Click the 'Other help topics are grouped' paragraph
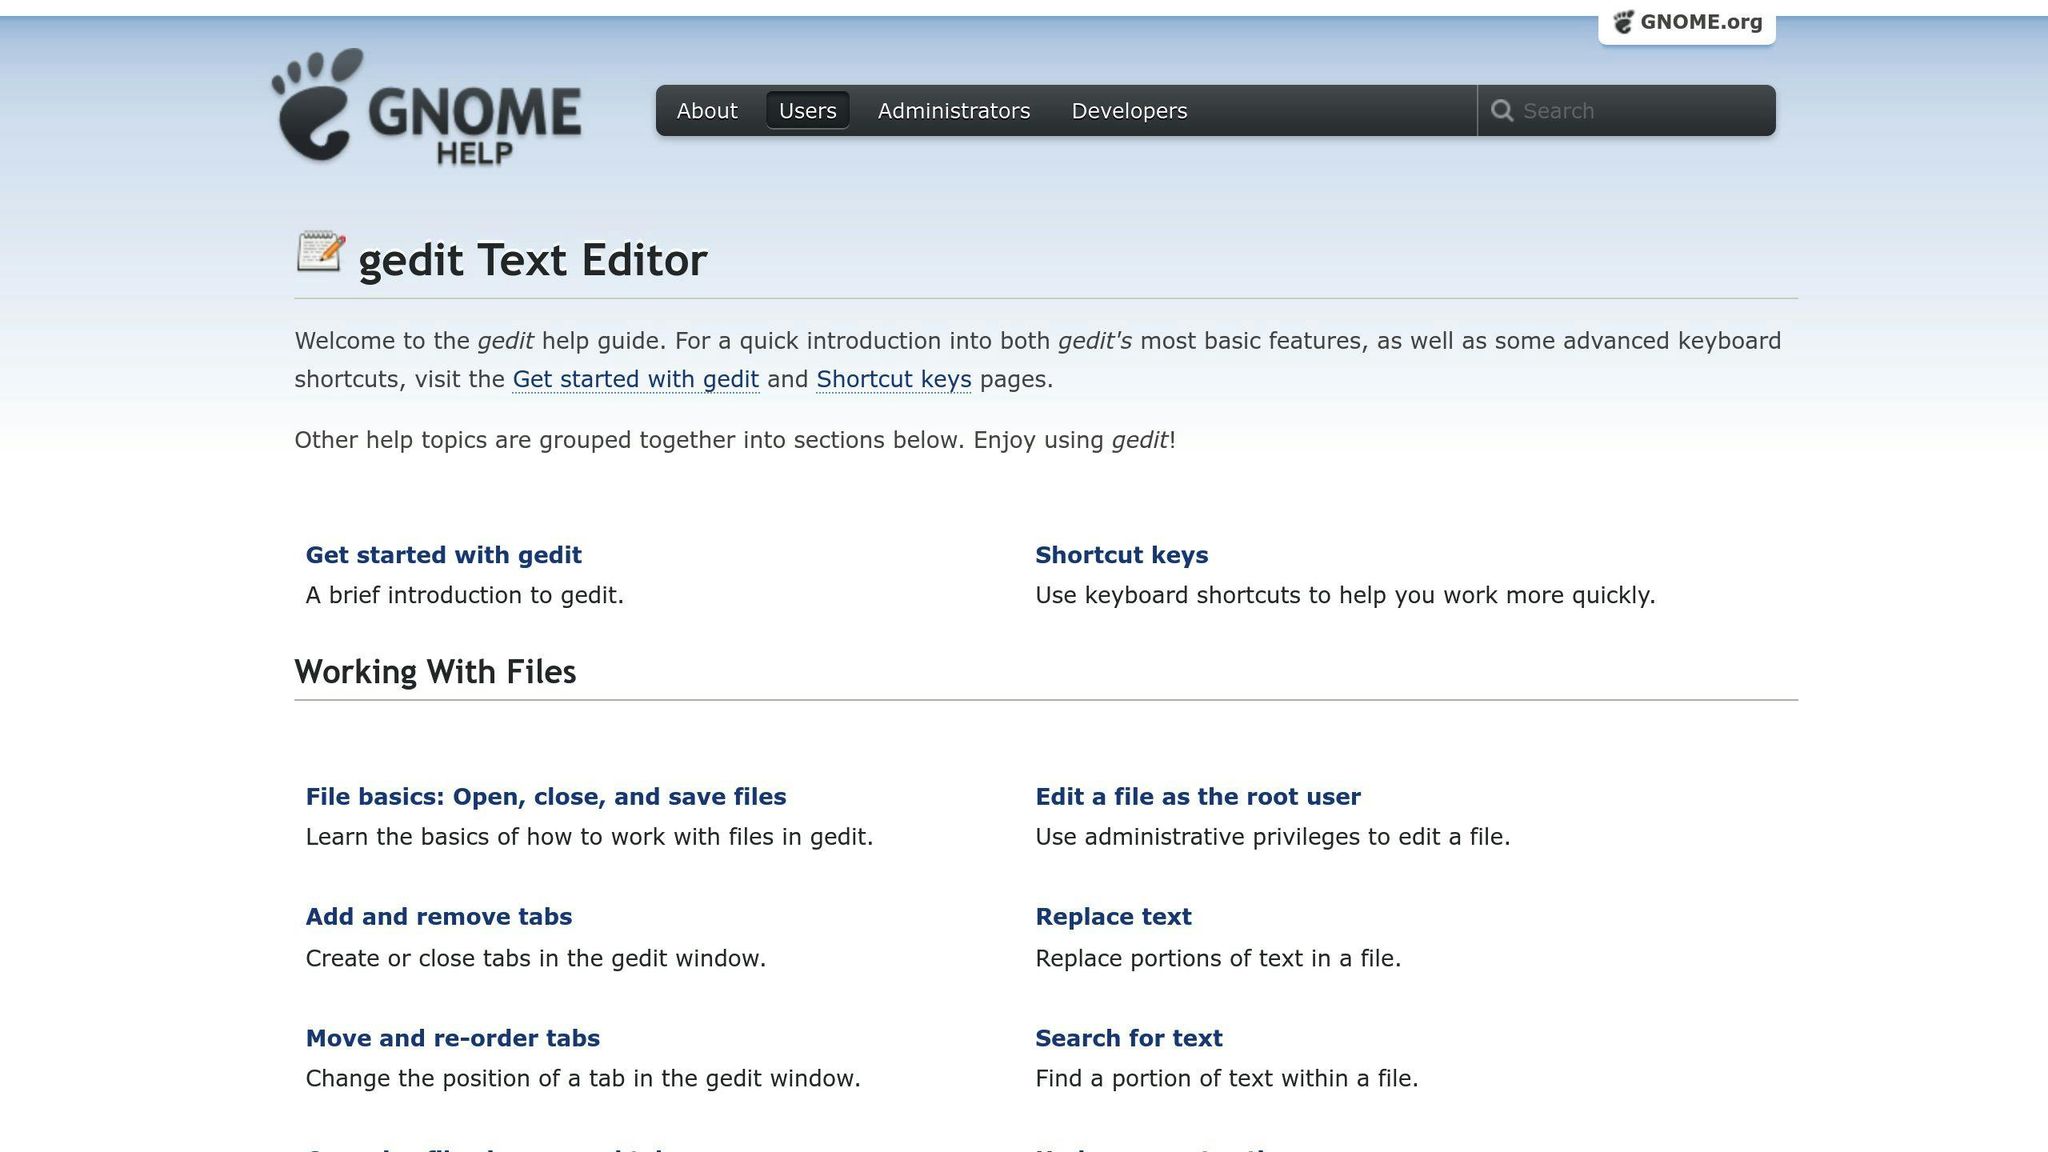Screen dimensions: 2048x1152 (735, 441)
